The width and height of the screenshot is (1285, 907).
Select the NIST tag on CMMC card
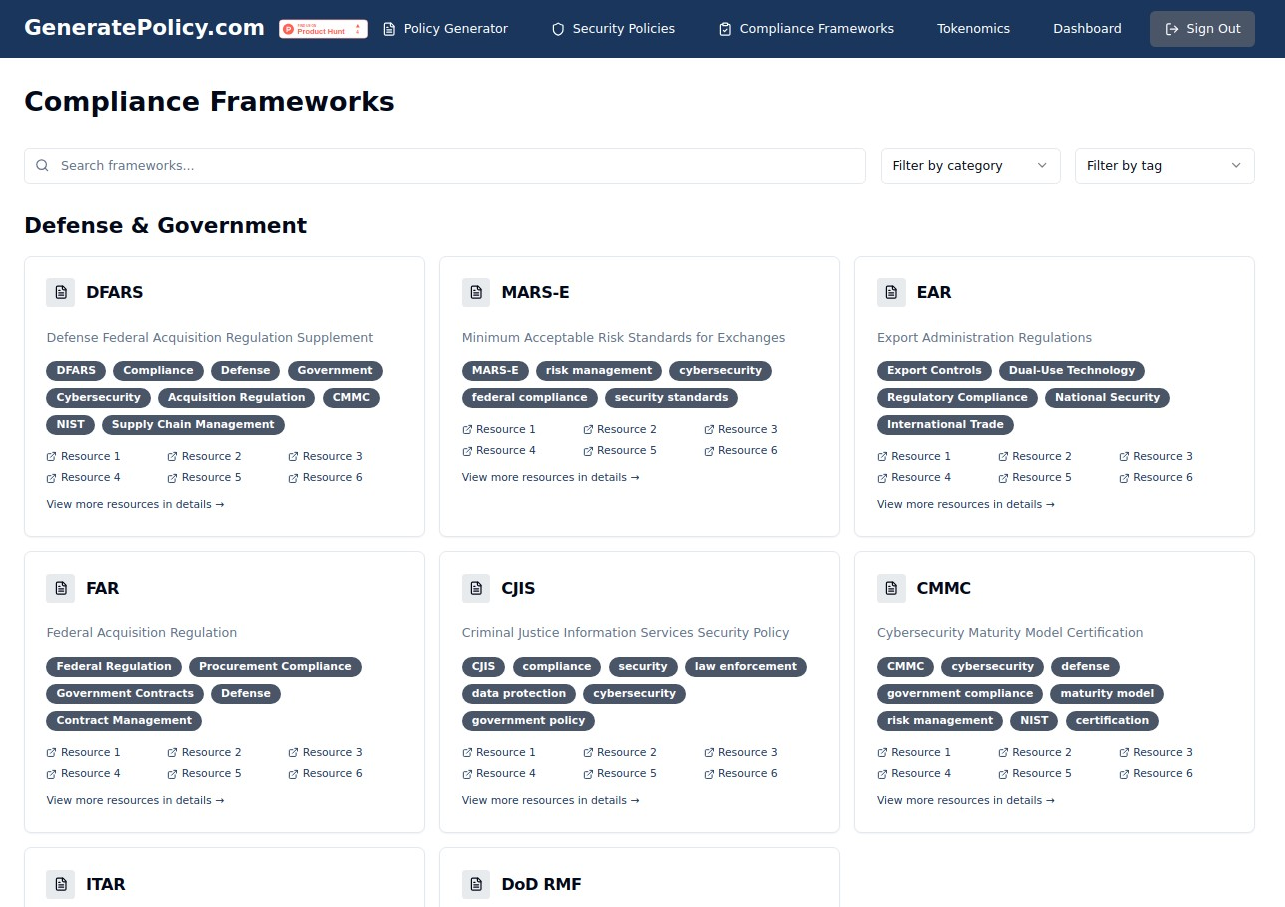click(x=1034, y=720)
